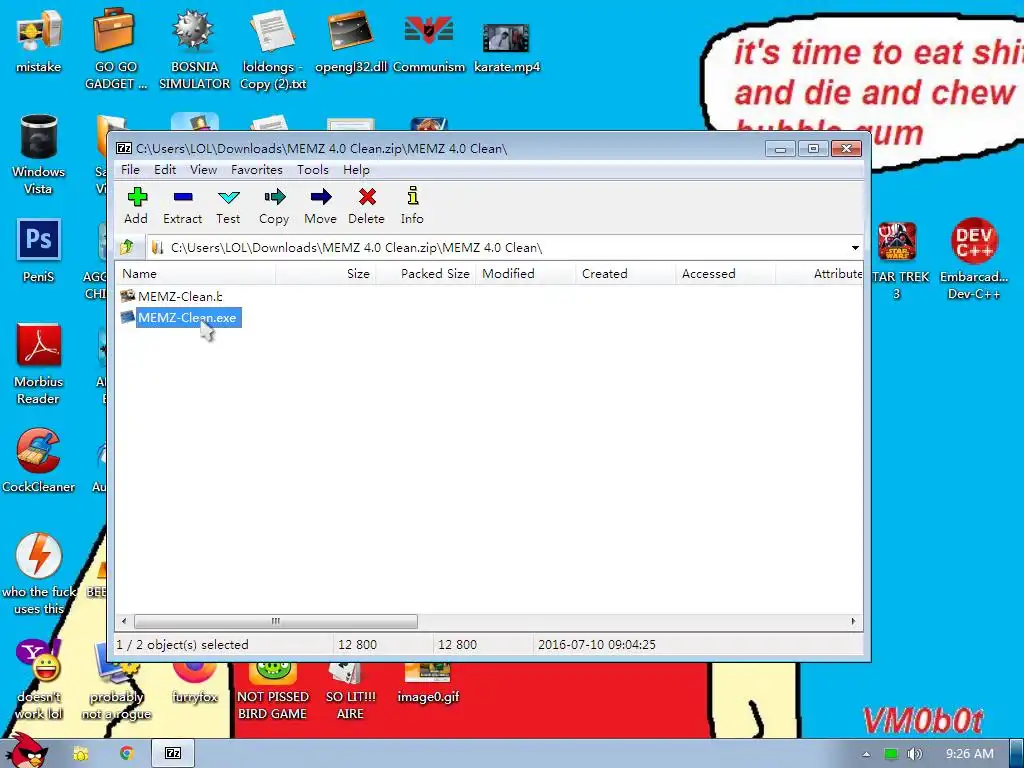Select the 'probably not a rogue' desktop icon
1024x768 pixels.
(x=116, y=682)
